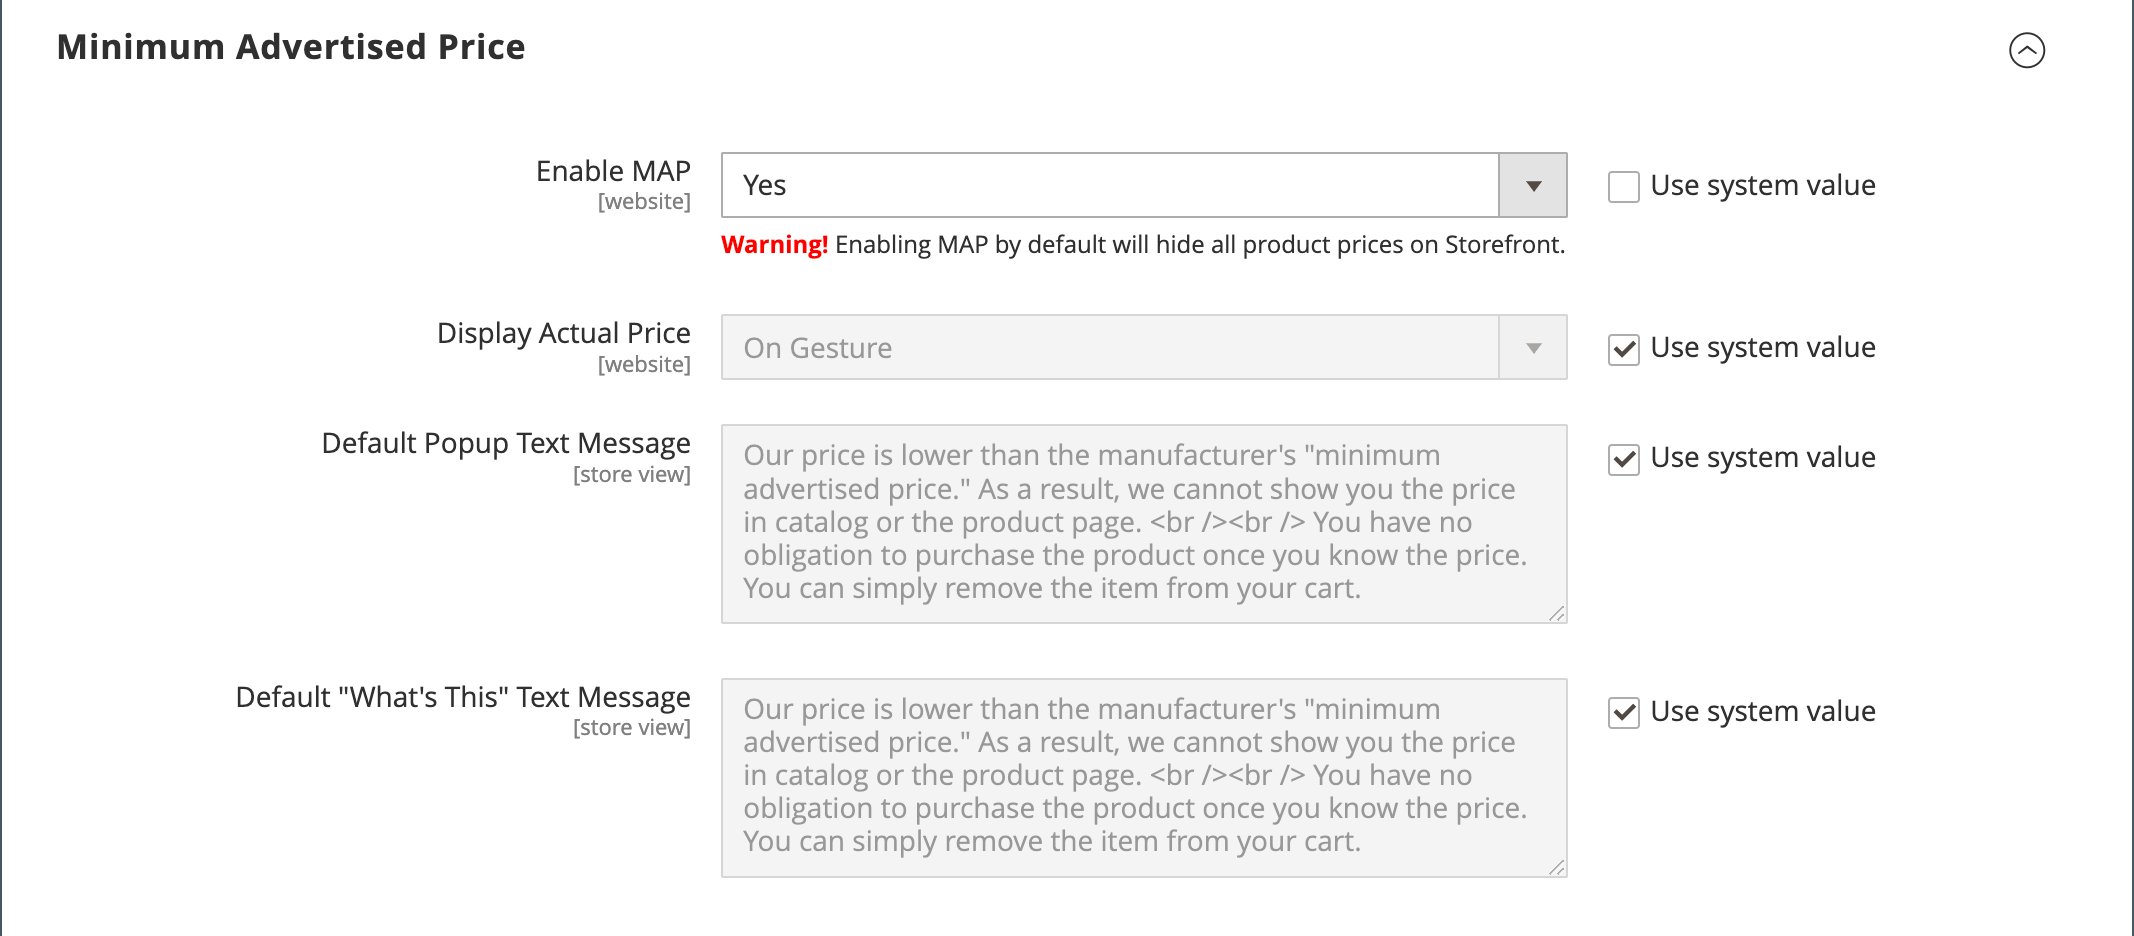Click the Display Actual Price label
The image size is (2134, 936).
564,333
